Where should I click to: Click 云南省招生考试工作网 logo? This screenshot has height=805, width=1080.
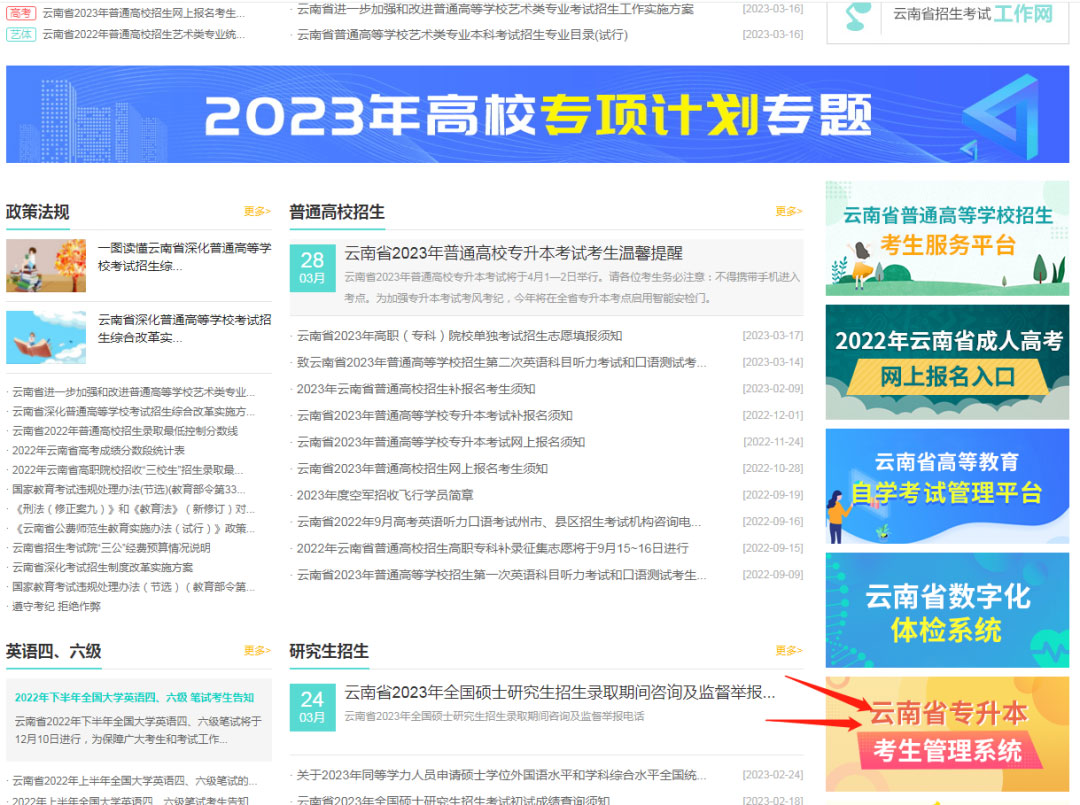(946, 17)
